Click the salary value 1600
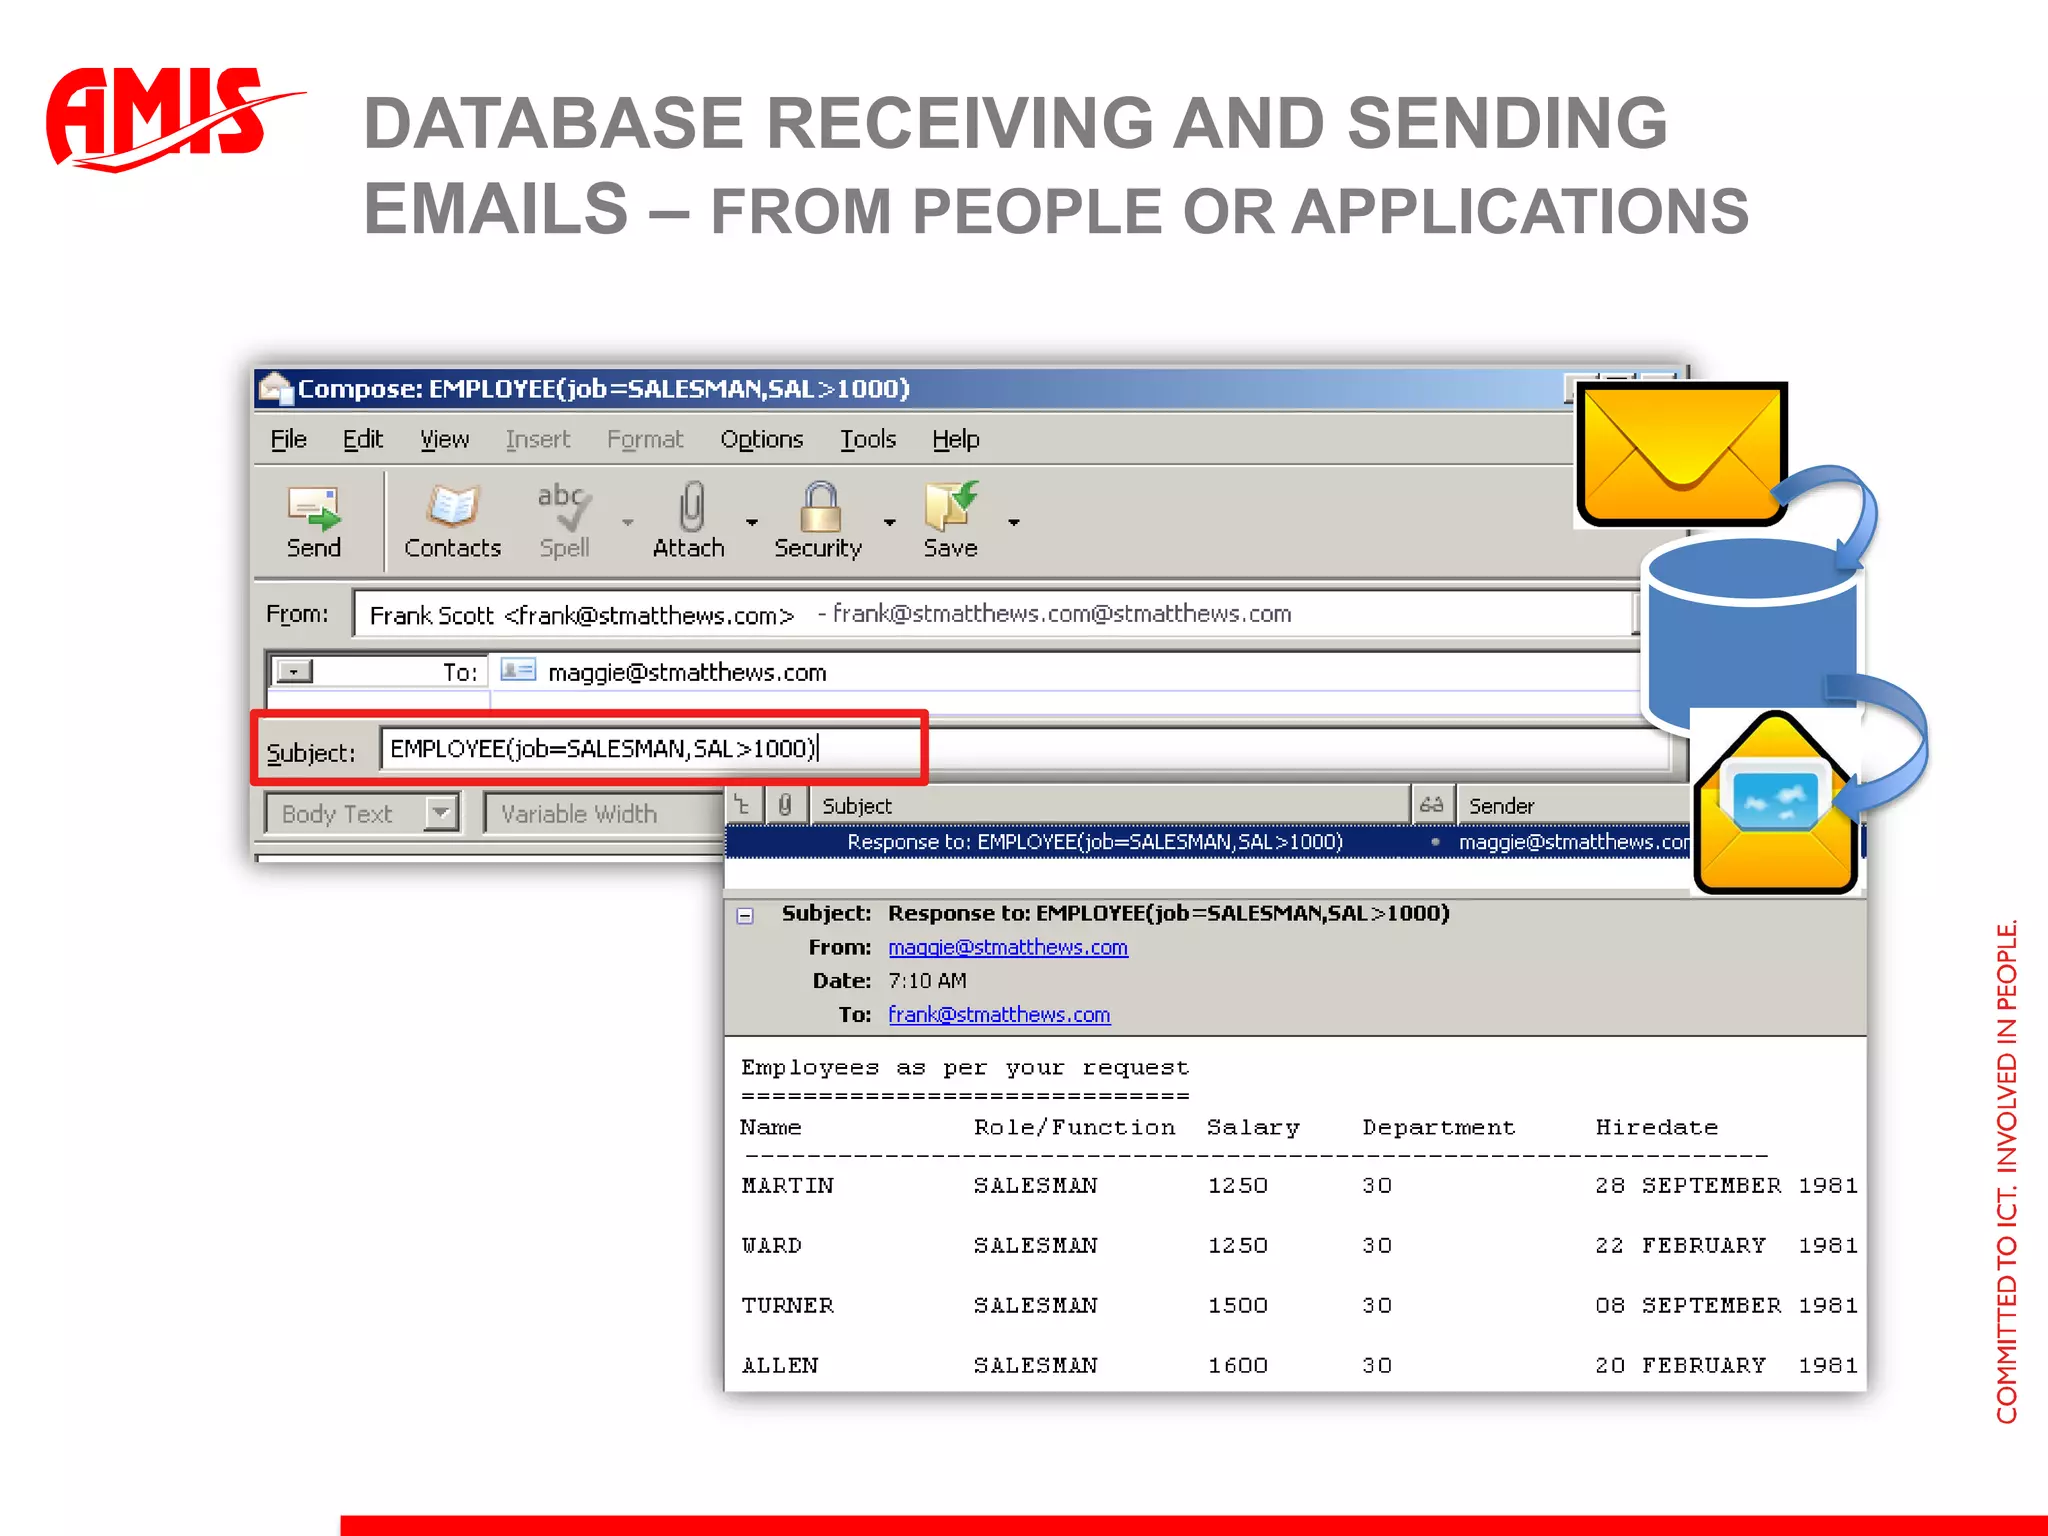Image resolution: width=2048 pixels, height=1536 pixels. (1237, 1365)
